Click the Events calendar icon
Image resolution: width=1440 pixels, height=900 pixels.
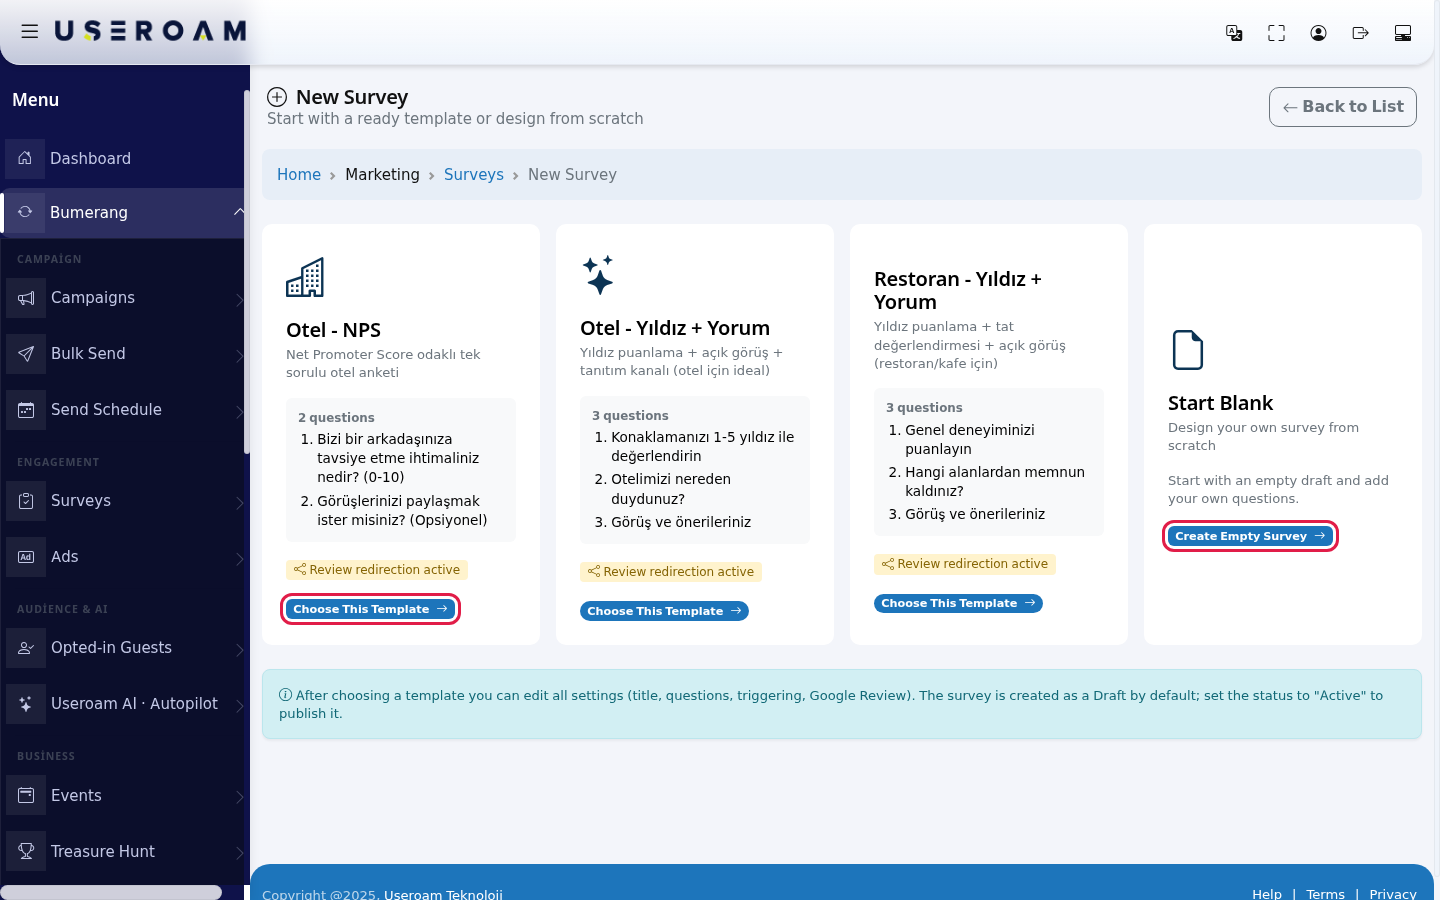coord(26,796)
